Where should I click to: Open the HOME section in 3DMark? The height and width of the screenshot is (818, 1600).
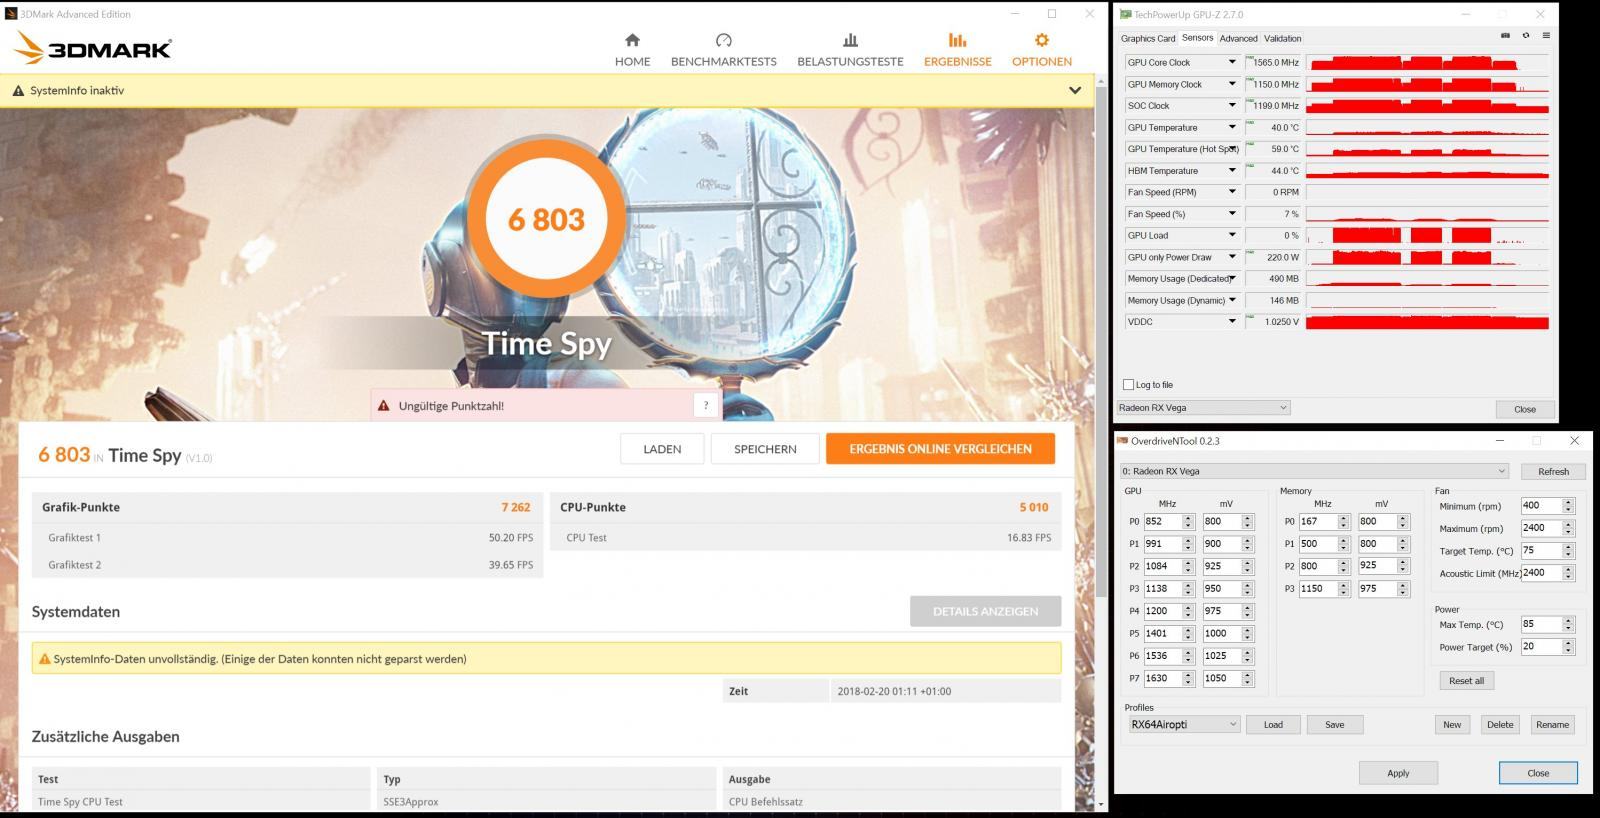[x=632, y=50]
